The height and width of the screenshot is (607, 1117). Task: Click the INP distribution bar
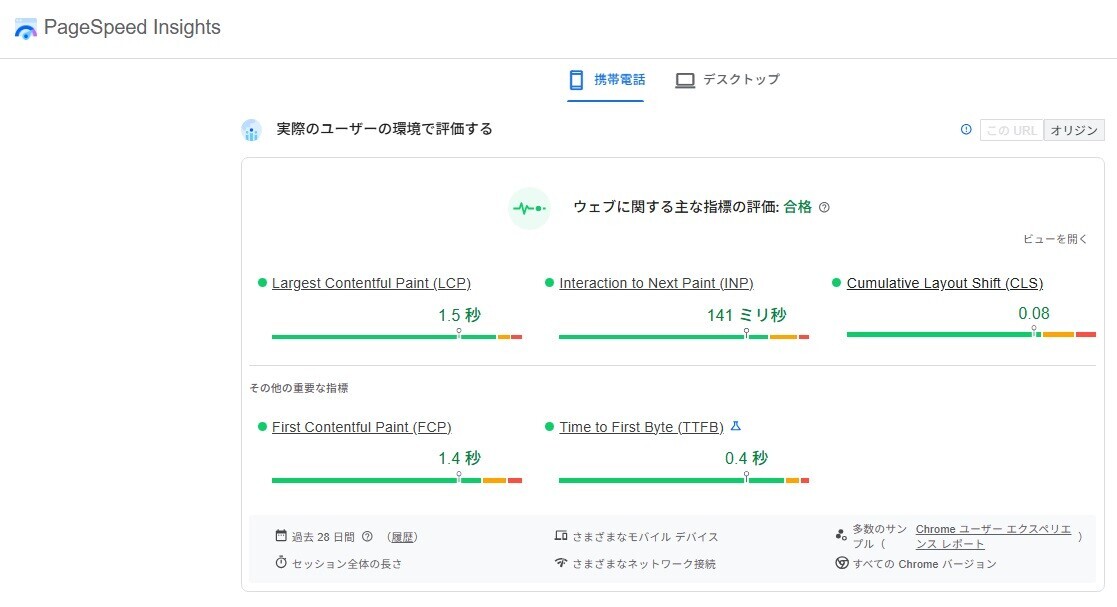point(684,337)
